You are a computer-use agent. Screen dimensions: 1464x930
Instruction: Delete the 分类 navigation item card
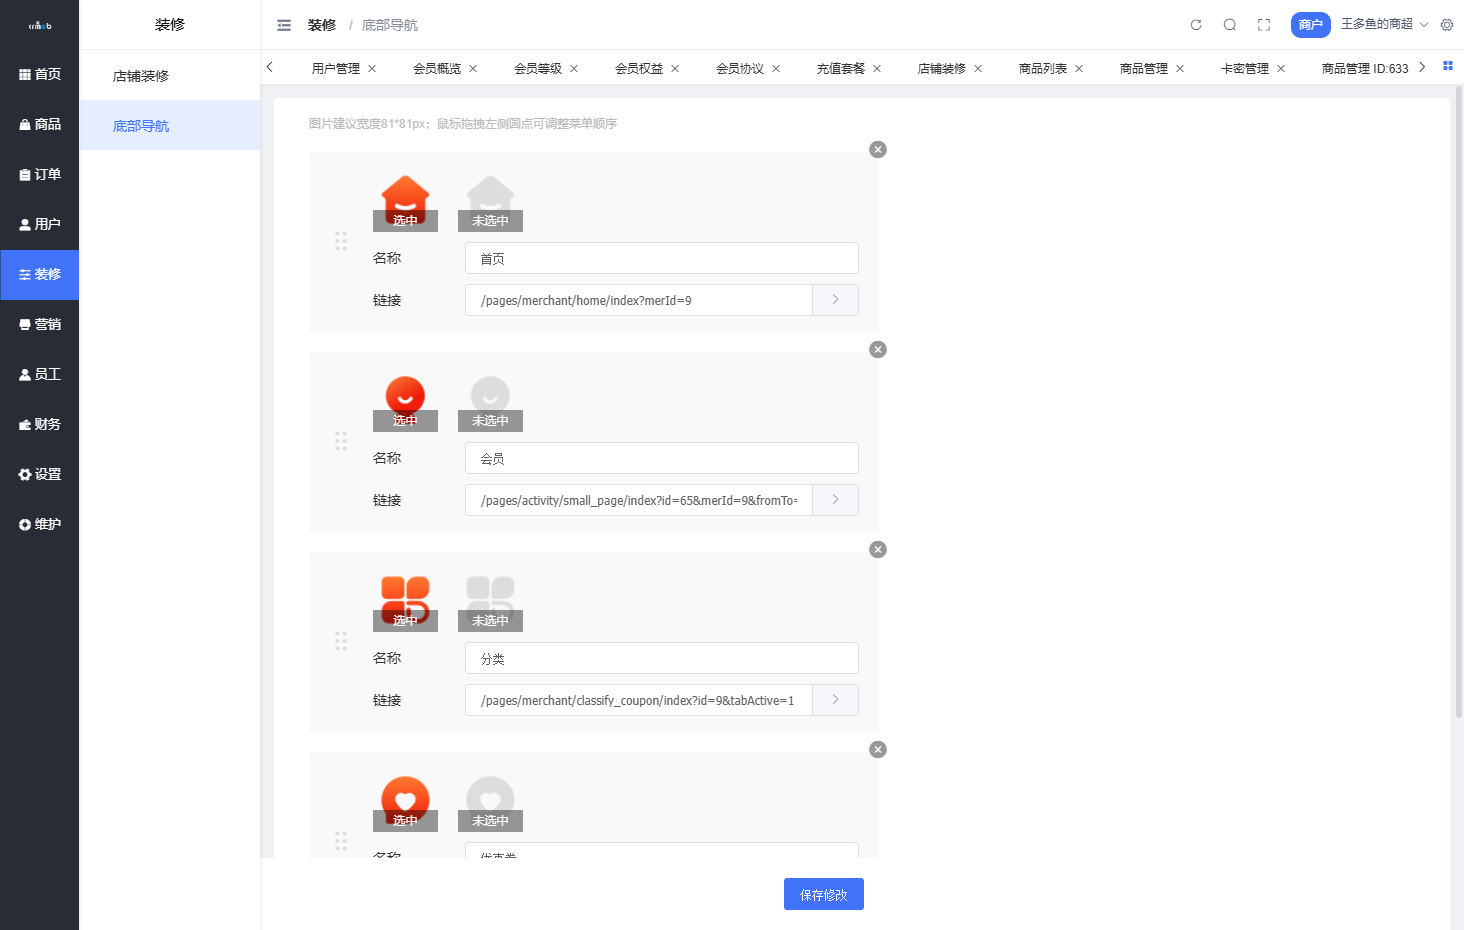[878, 550]
